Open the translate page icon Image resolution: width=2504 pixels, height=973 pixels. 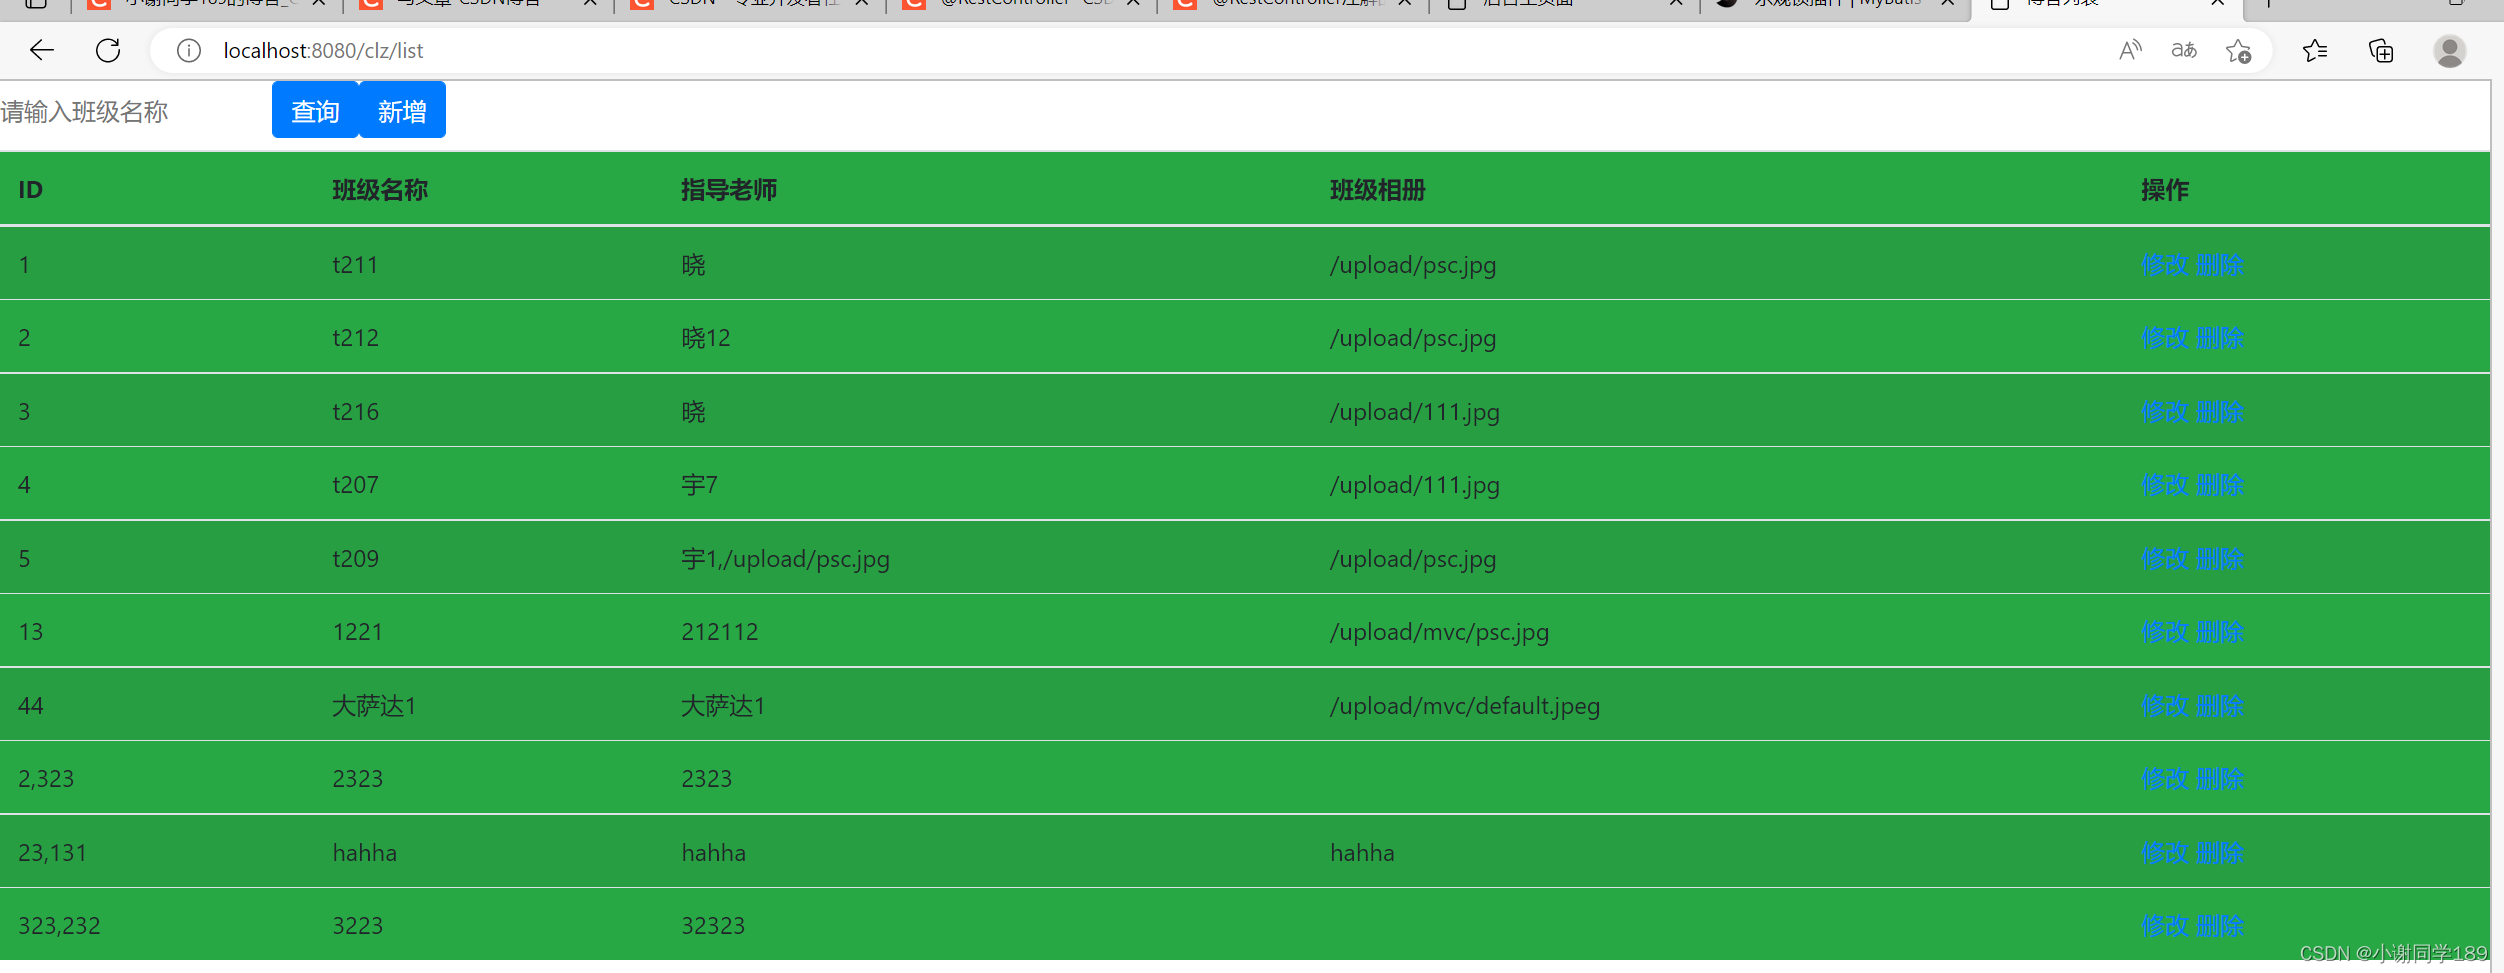(2184, 50)
